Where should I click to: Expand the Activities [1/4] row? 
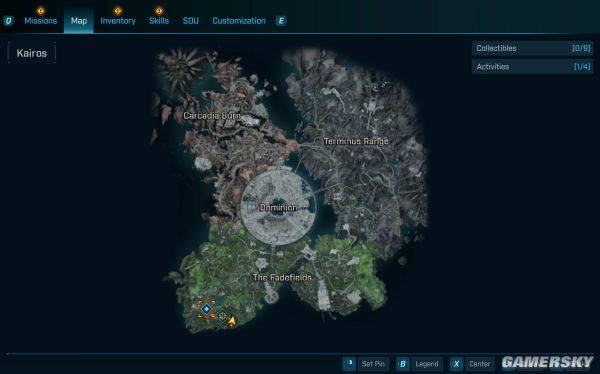[x=532, y=67]
